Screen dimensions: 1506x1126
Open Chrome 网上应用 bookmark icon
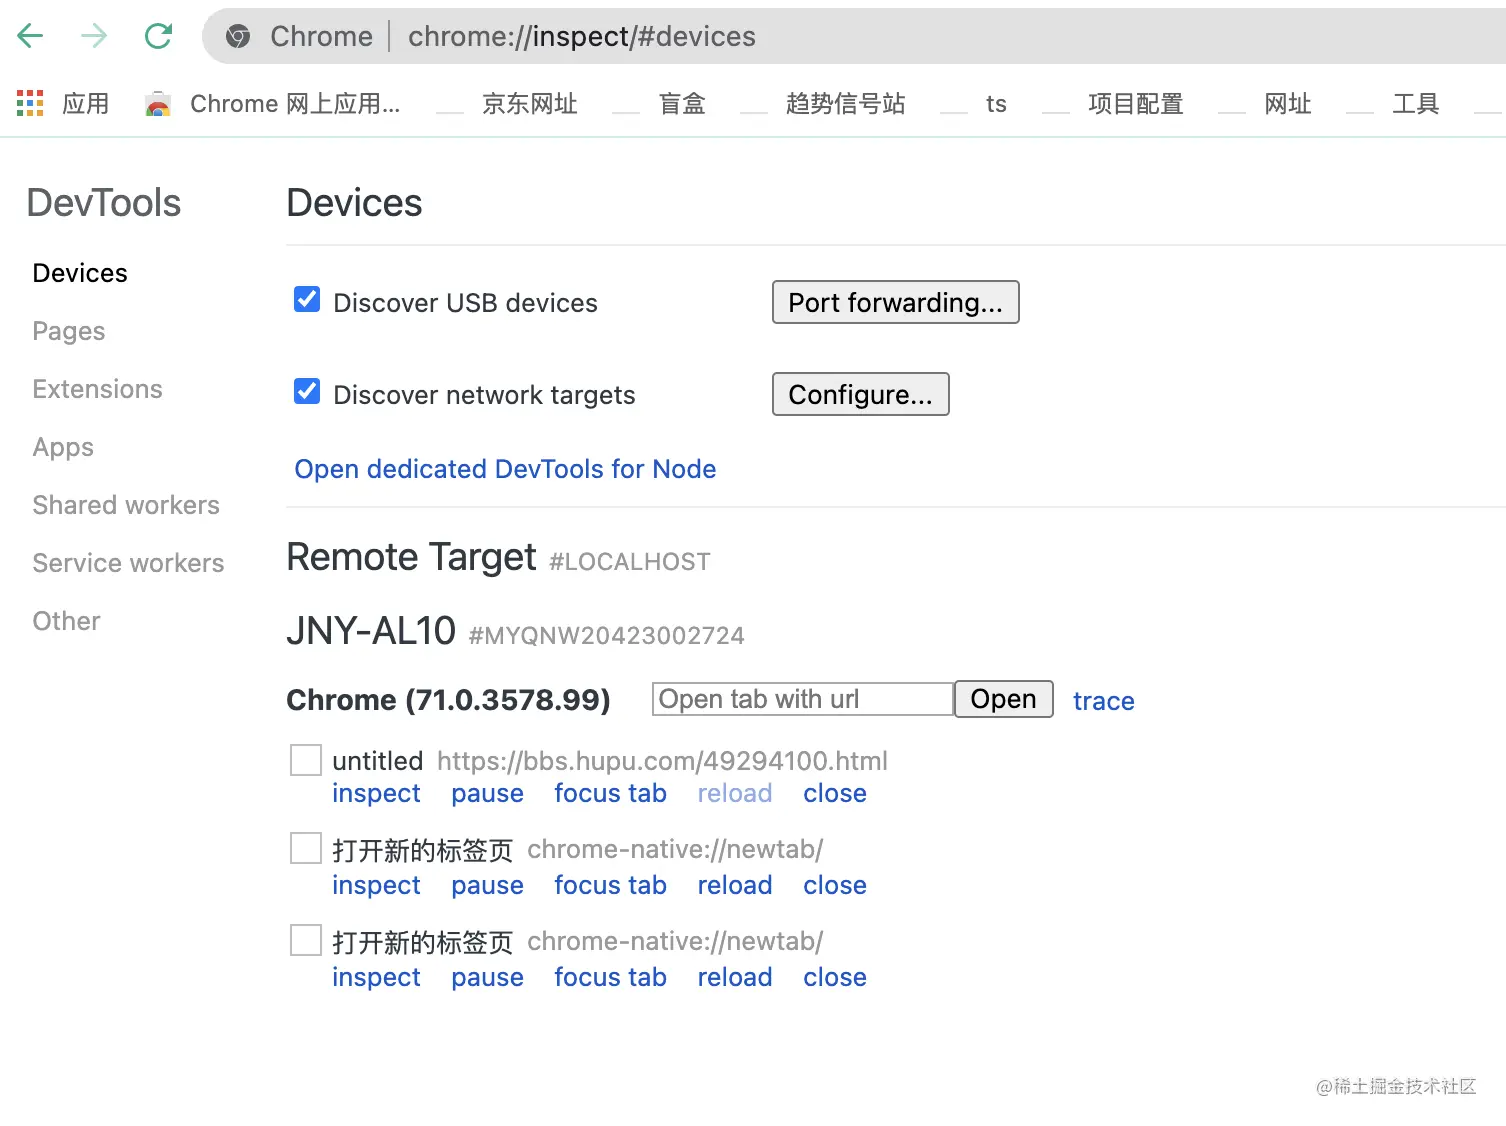coord(158,104)
